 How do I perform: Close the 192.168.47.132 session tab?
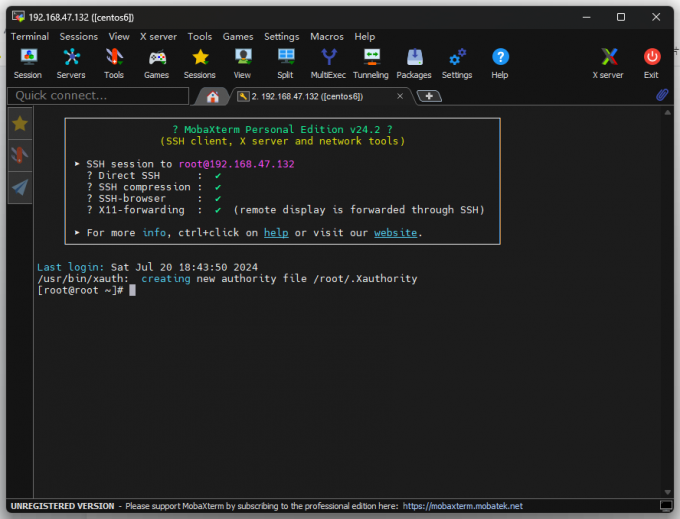click(x=400, y=96)
